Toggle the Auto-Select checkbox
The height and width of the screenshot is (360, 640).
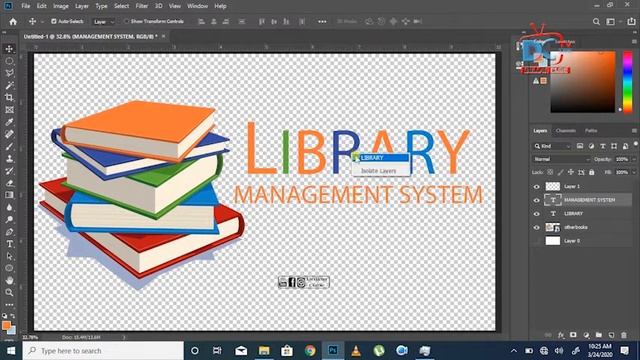(53, 21)
